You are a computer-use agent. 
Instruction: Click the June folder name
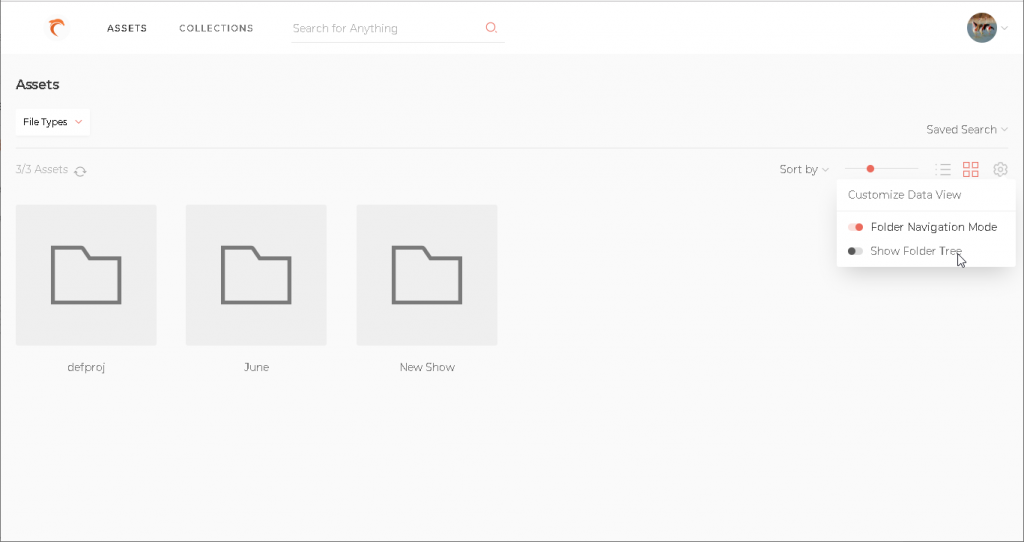click(x=256, y=367)
